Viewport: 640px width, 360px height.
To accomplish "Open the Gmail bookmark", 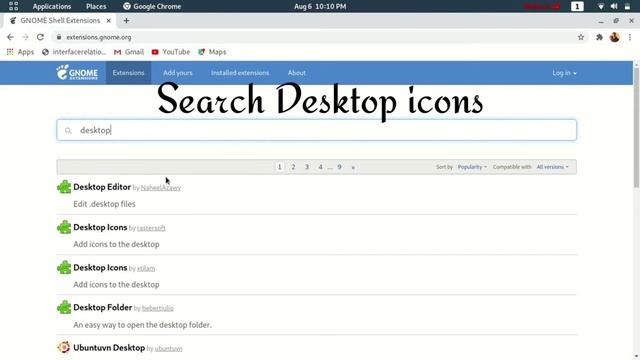I will point(129,52).
